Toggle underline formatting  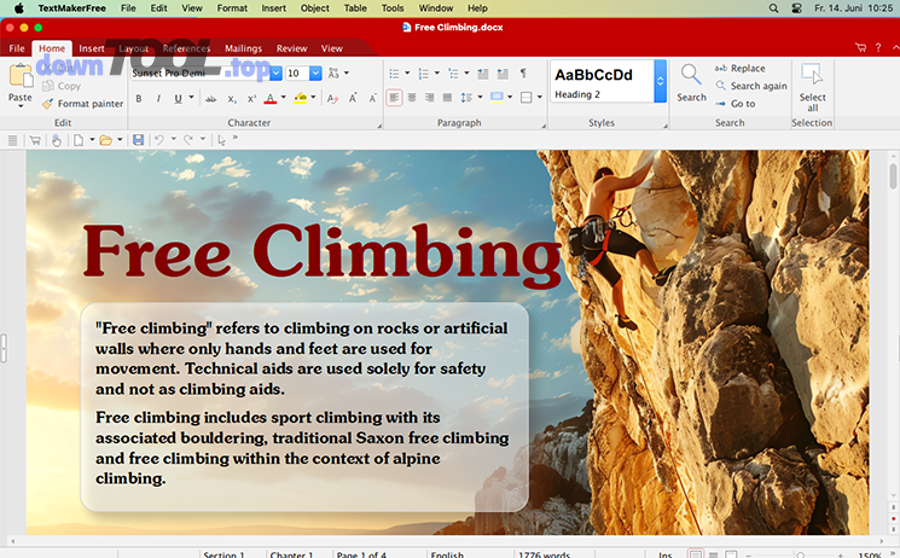[178, 99]
